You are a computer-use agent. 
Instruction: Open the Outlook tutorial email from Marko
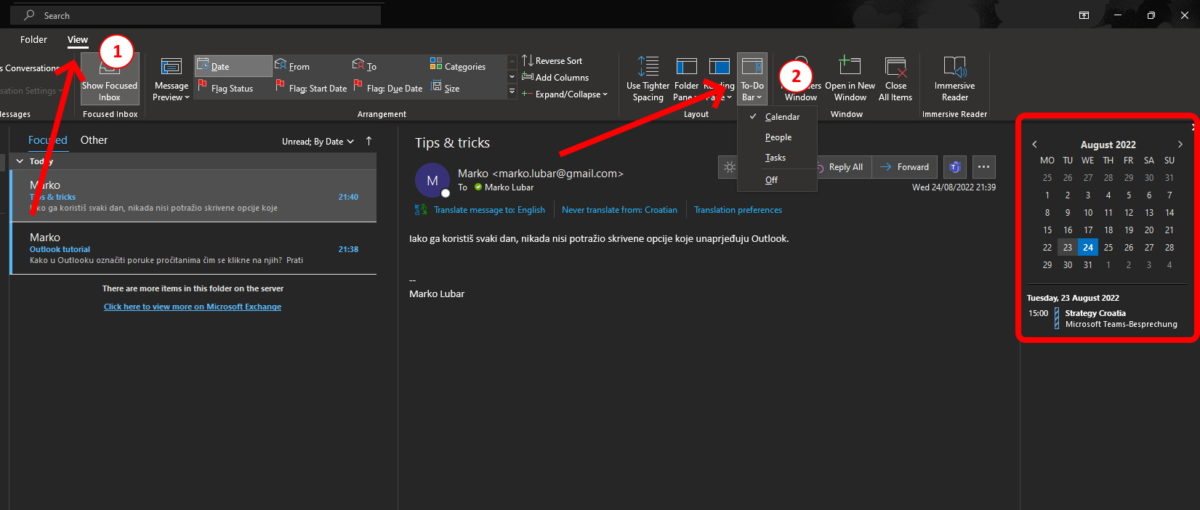(193, 249)
